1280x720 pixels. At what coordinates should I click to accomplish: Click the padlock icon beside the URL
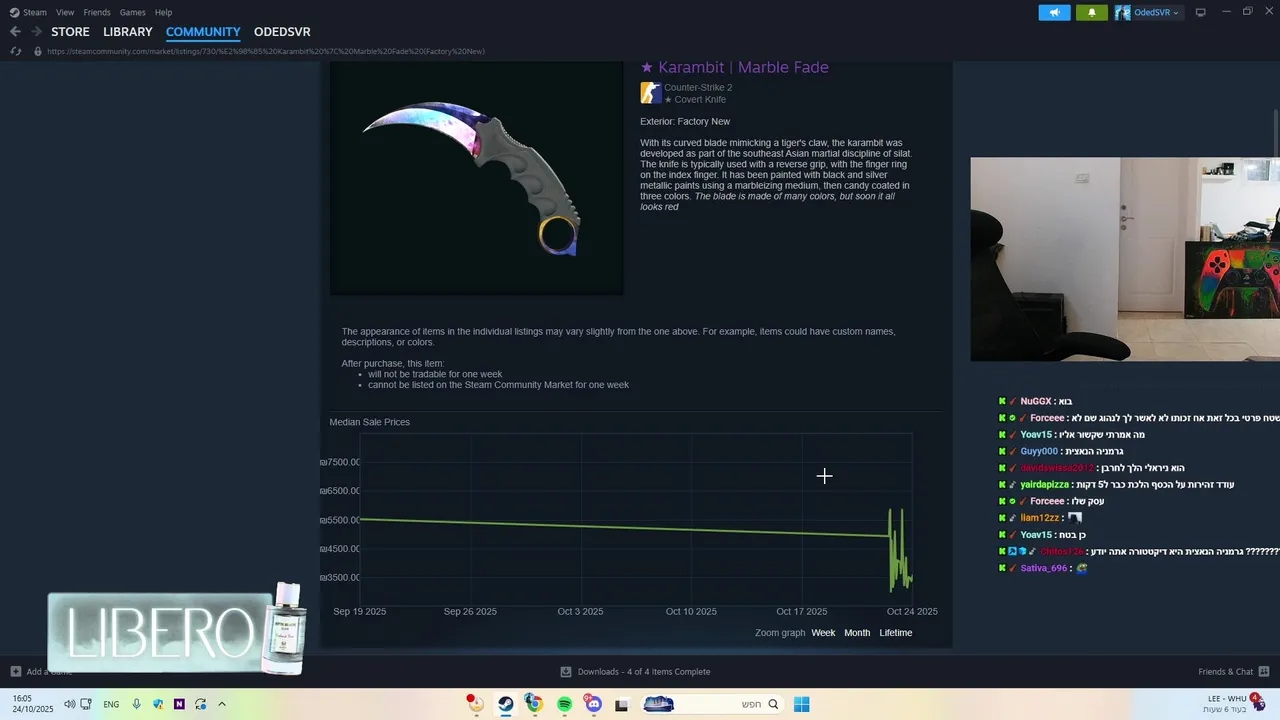(38, 51)
